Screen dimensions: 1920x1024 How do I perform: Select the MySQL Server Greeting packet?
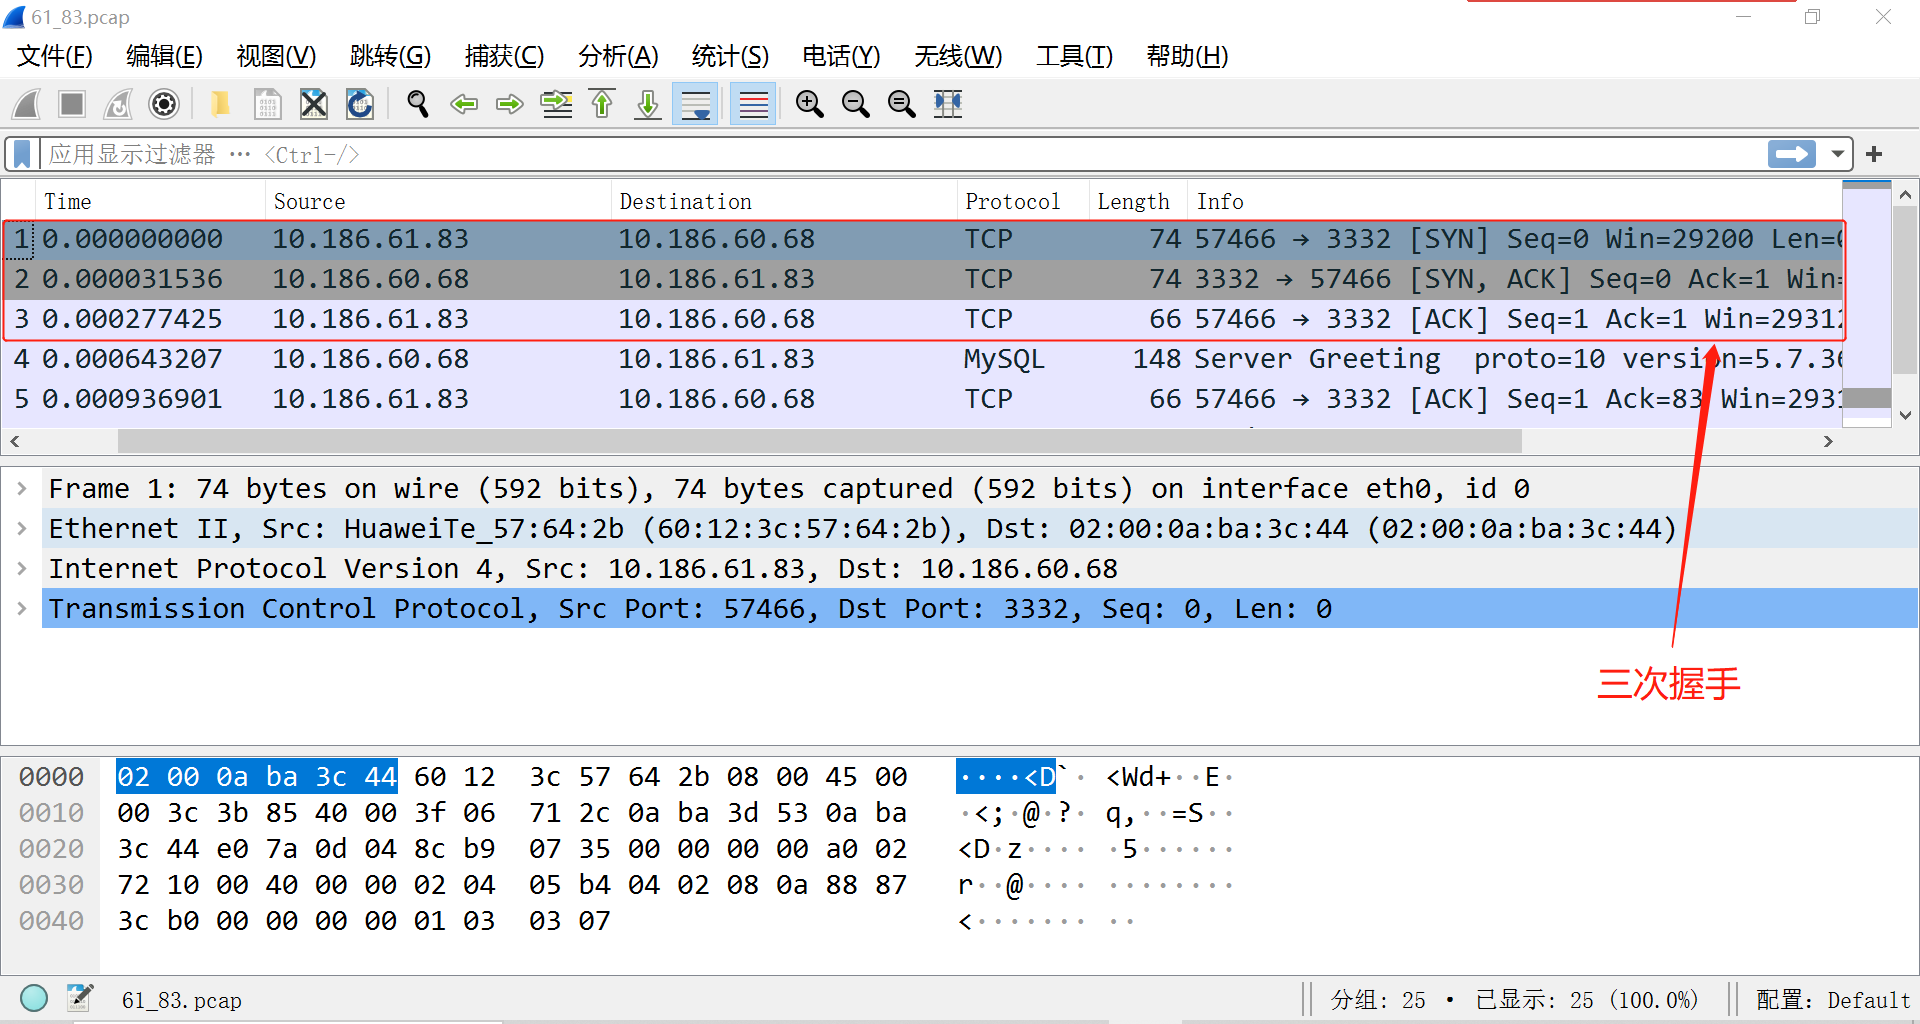click(x=922, y=360)
